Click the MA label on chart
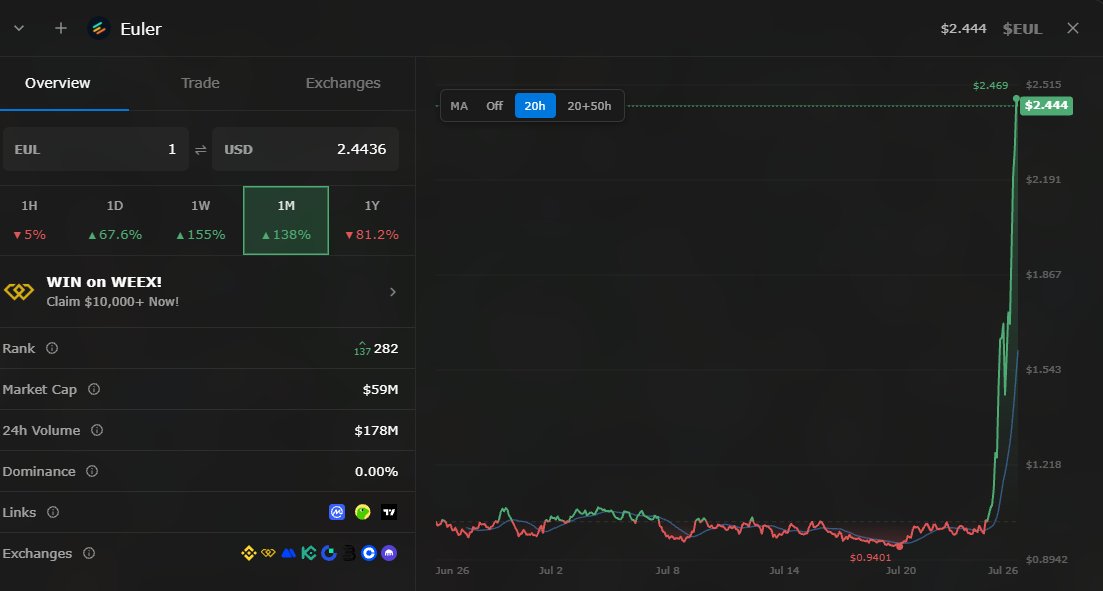The height and width of the screenshot is (591, 1103). click(x=459, y=106)
